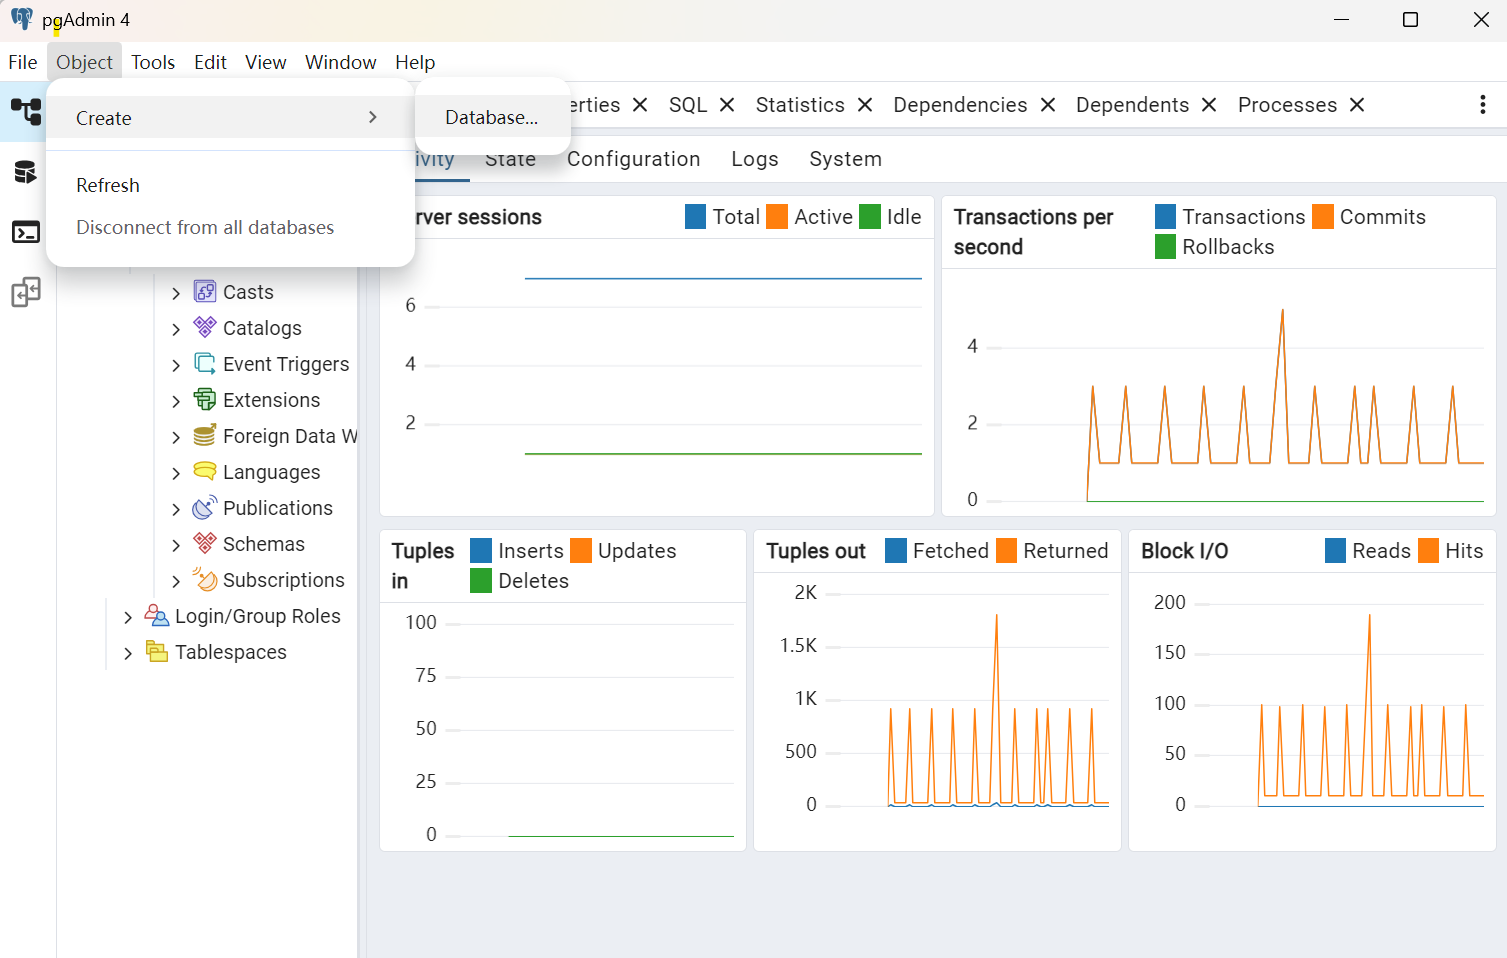Open the System dashboard tab
Screen dimensions: 1507x958
coord(846,159)
